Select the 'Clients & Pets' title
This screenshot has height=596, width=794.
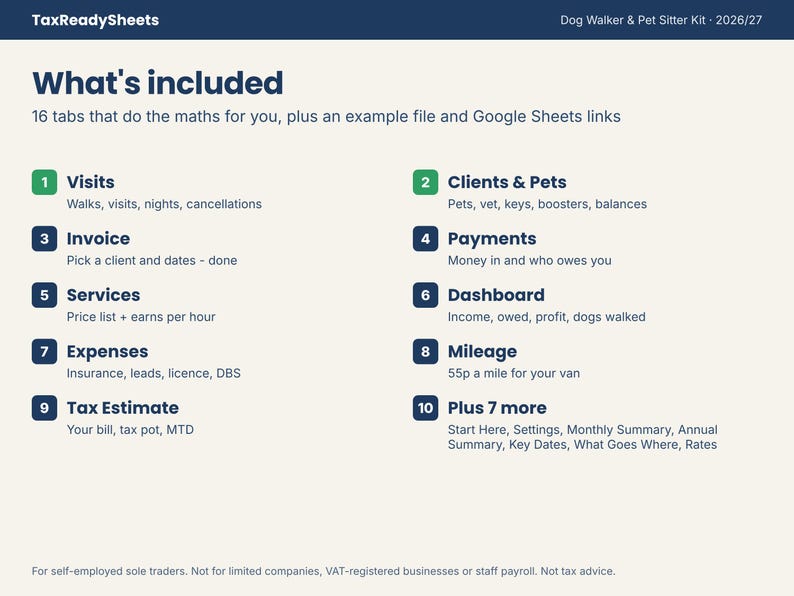click(x=507, y=182)
